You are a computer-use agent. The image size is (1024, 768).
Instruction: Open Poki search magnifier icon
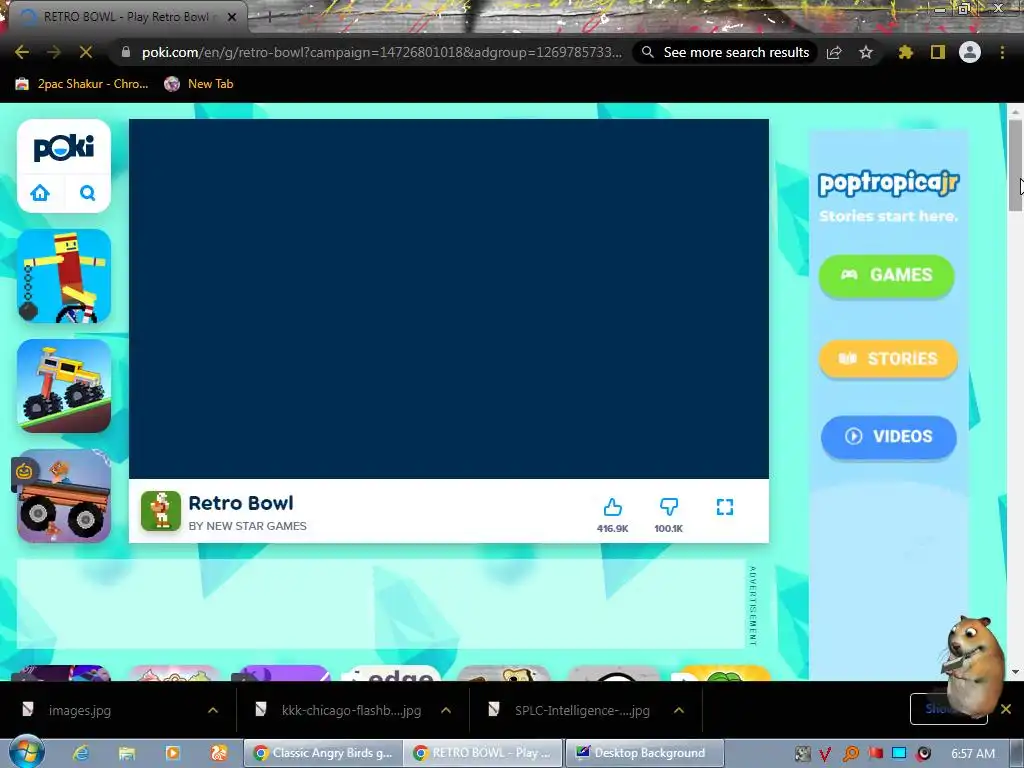[88, 193]
